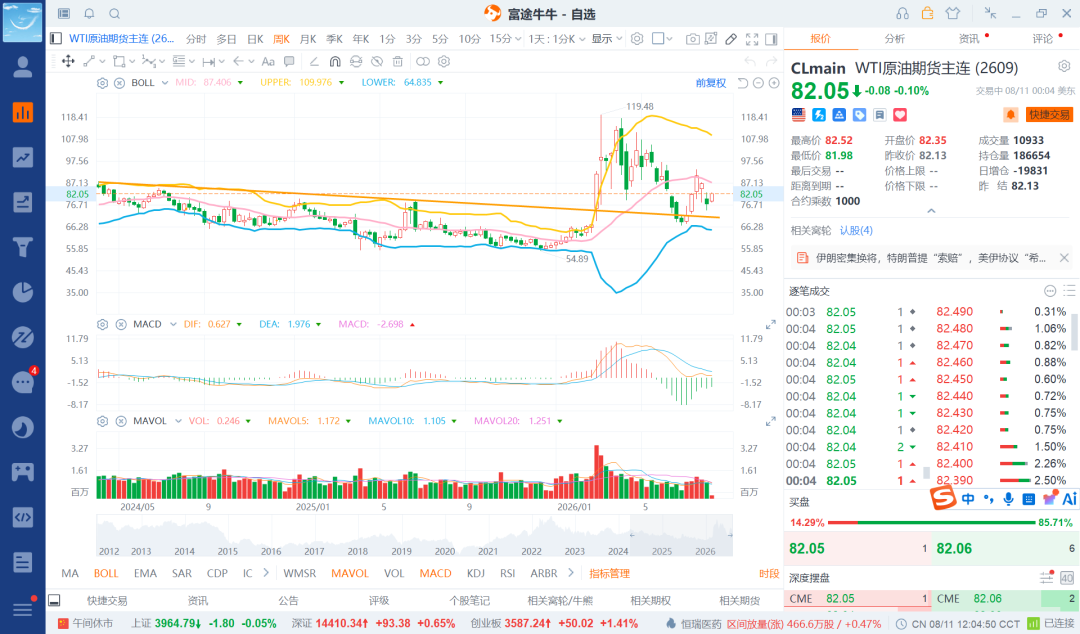
Task: Open MID line color dropdown in BOLL
Action: point(240,83)
